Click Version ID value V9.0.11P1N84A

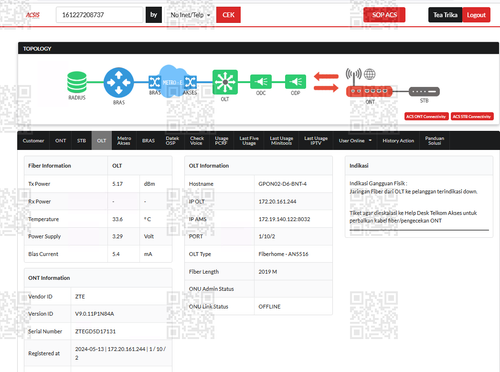point(94,314)
